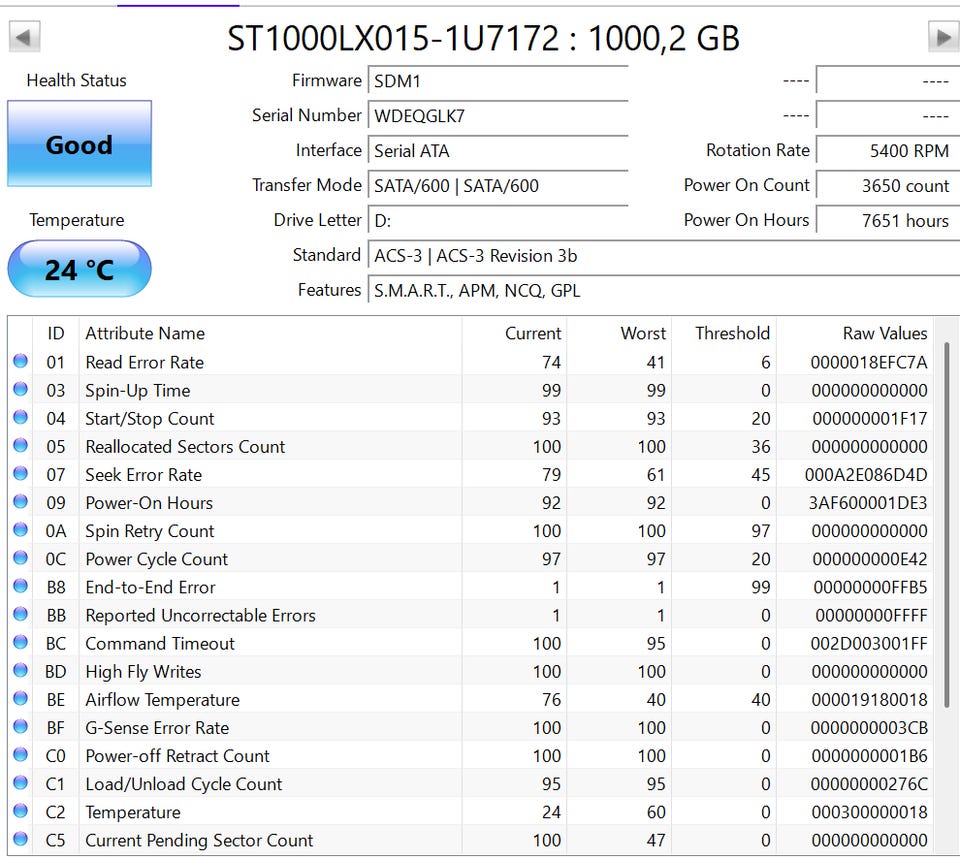Click the attribute list vertical scrollbar
This screenshot has width=960, height=859.
(947, 527)
